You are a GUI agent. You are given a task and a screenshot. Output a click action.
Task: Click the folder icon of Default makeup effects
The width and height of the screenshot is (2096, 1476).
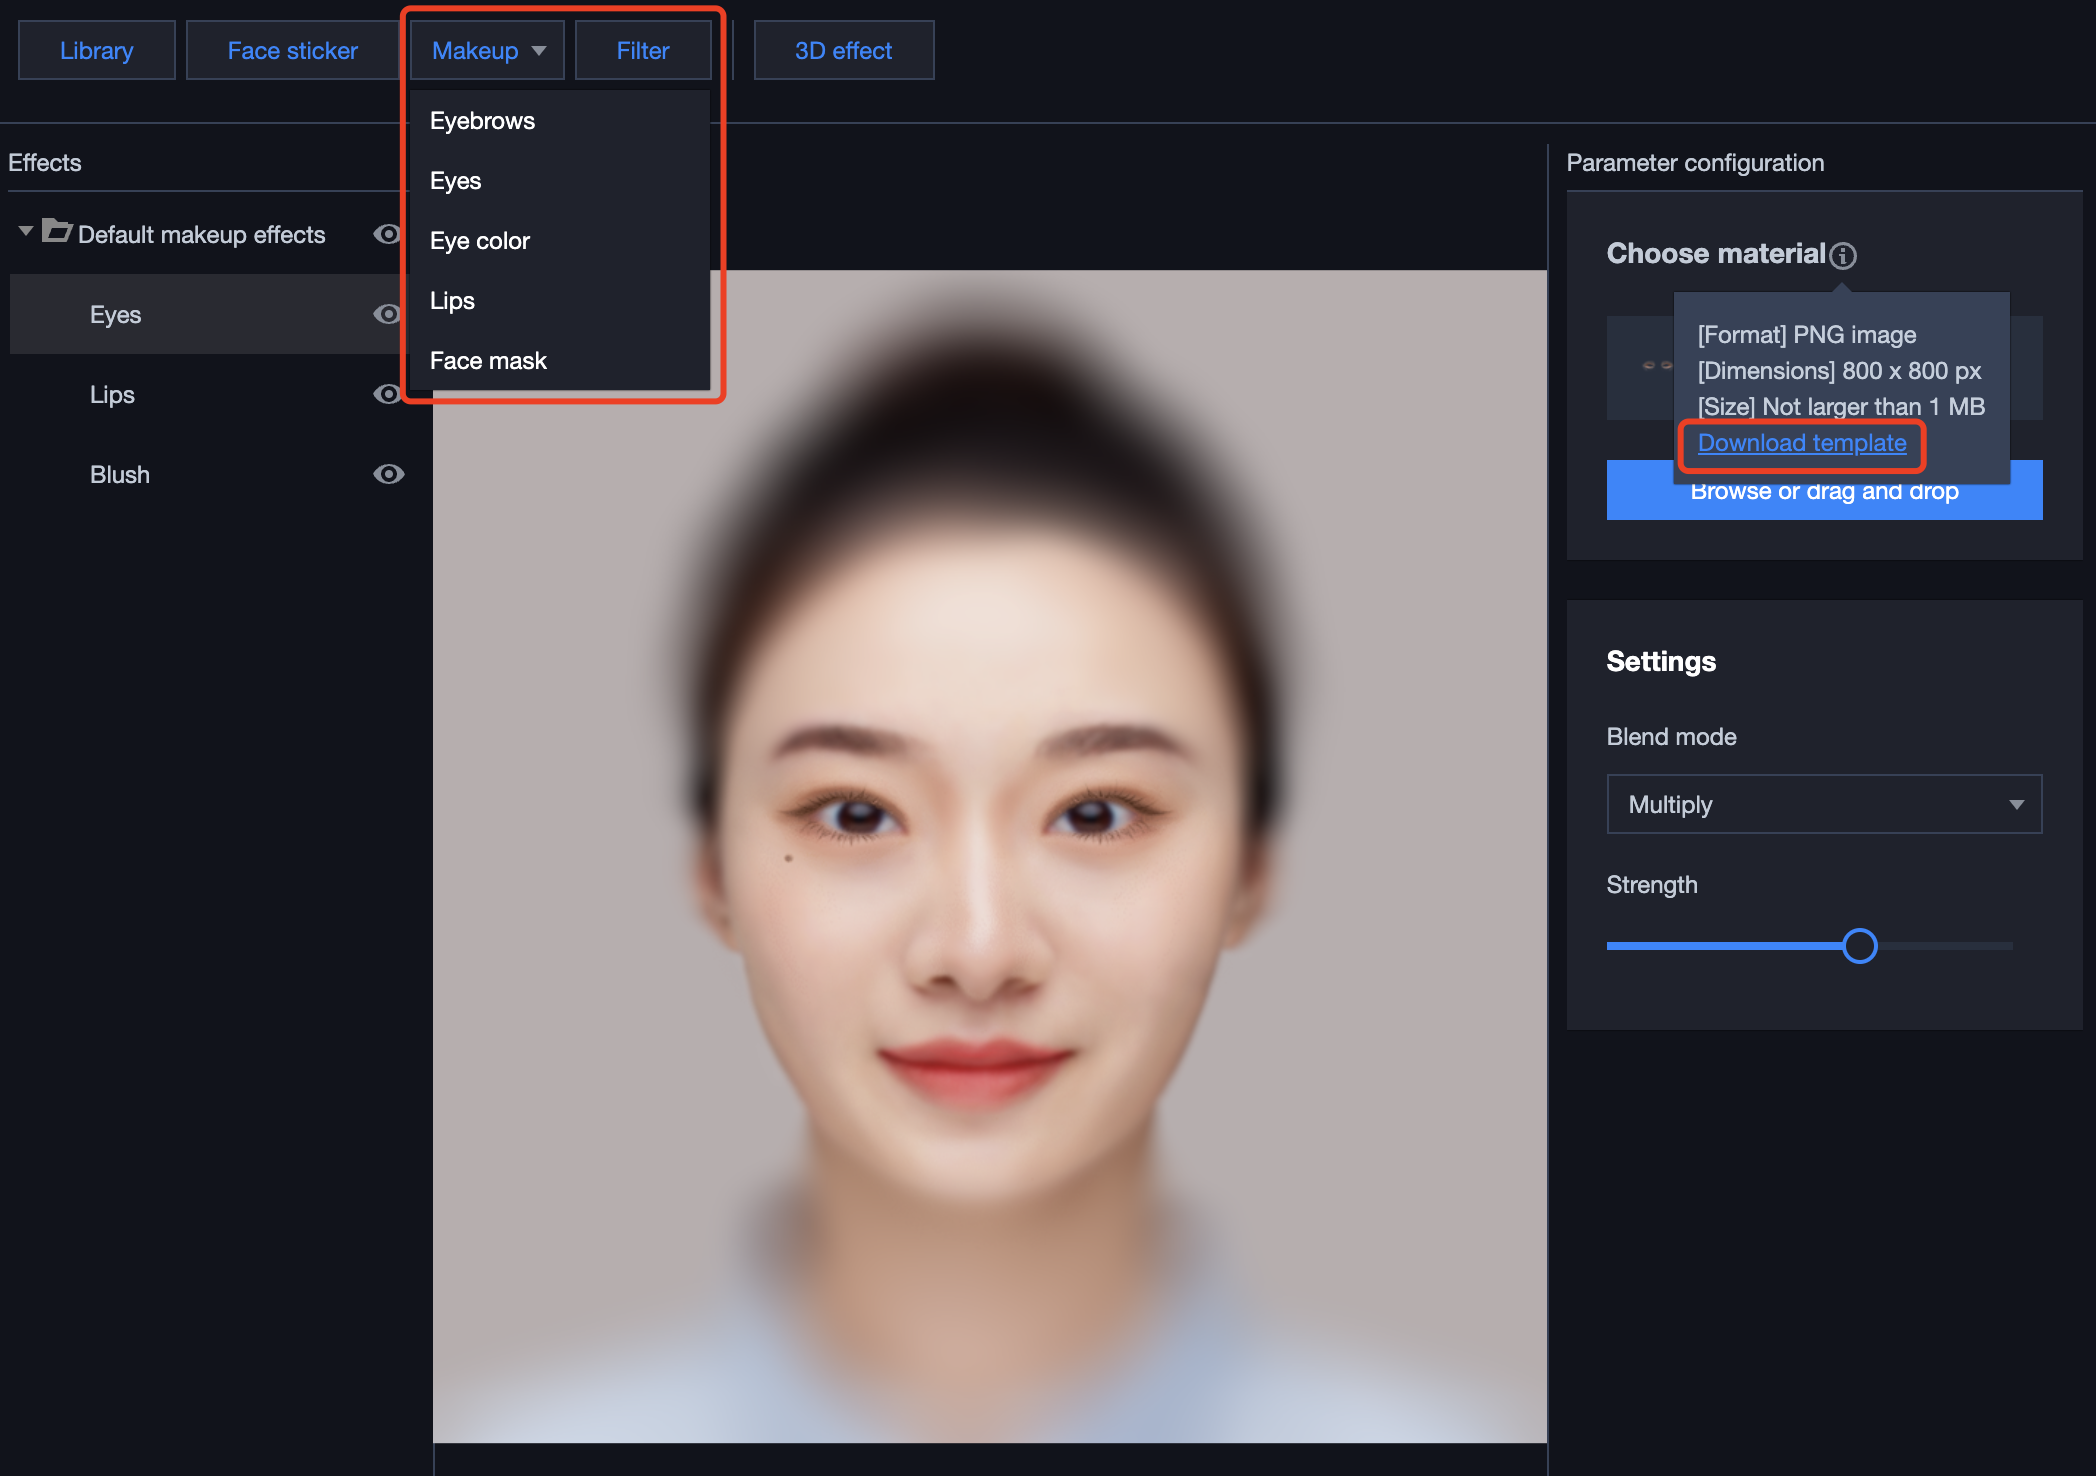pos(57,232)
